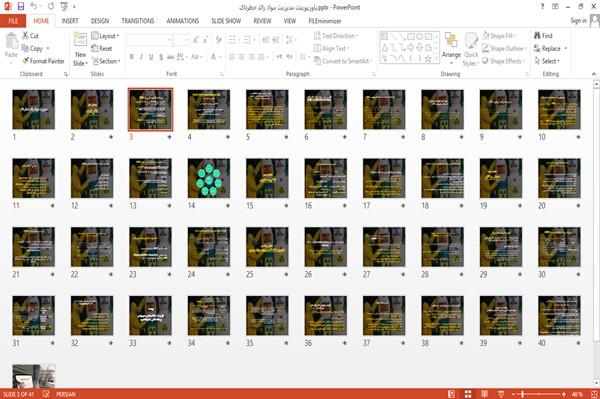
Task: Toggle text Shadow formatting
Action: pos(161,57)
